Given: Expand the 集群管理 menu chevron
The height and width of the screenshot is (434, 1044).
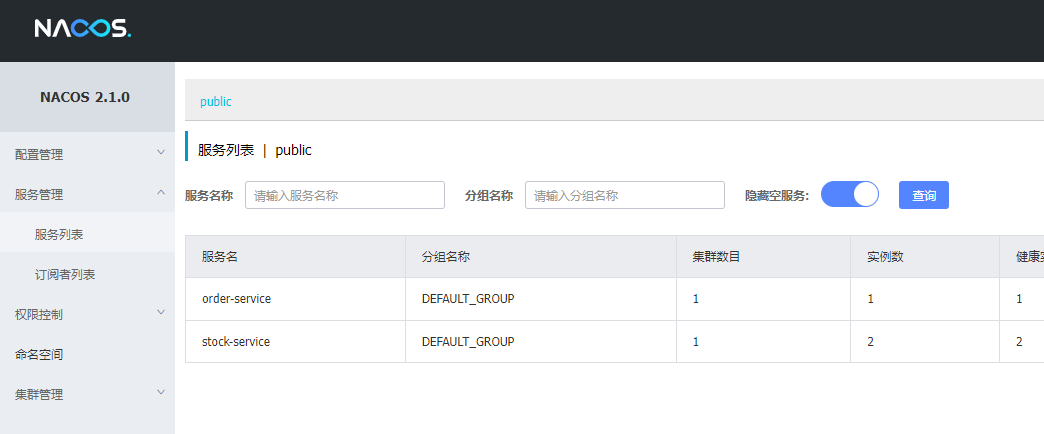Looking at the screenshot, I should pyautogui.click(x=160, y=392).
